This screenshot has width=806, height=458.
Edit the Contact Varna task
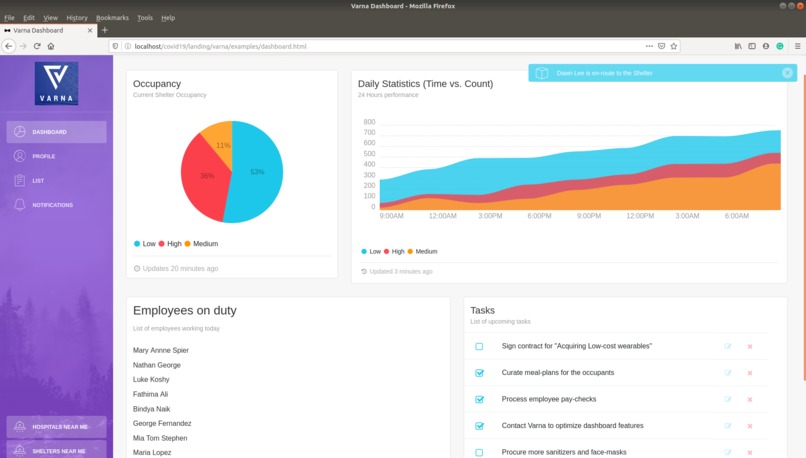coord(728,426)
